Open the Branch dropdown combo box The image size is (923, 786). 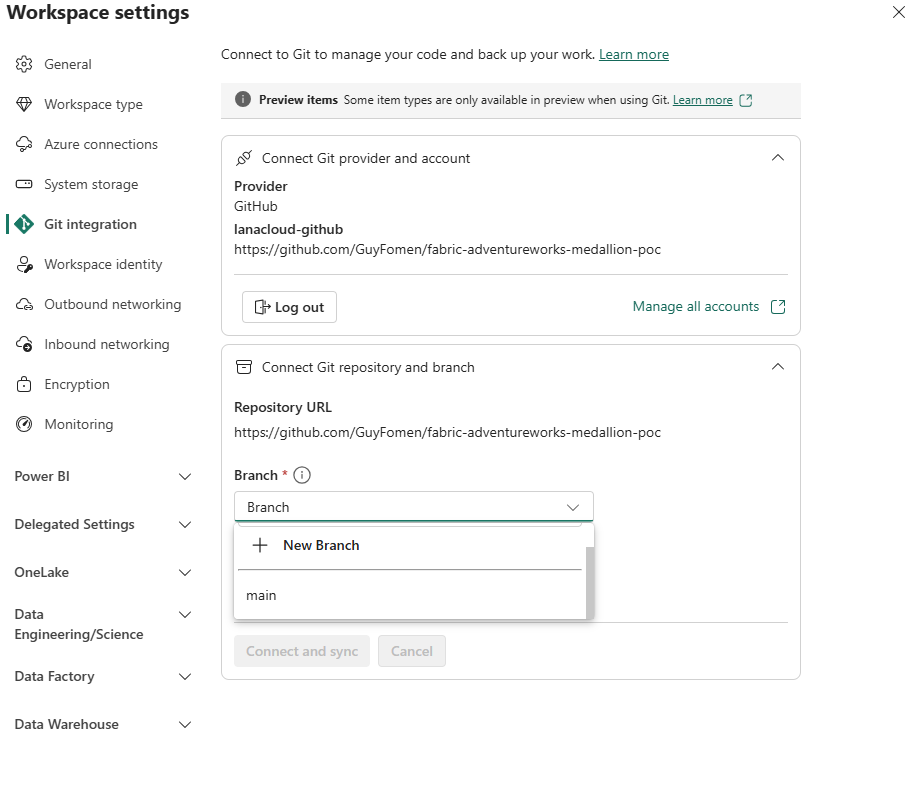click(x=414, y=507)
